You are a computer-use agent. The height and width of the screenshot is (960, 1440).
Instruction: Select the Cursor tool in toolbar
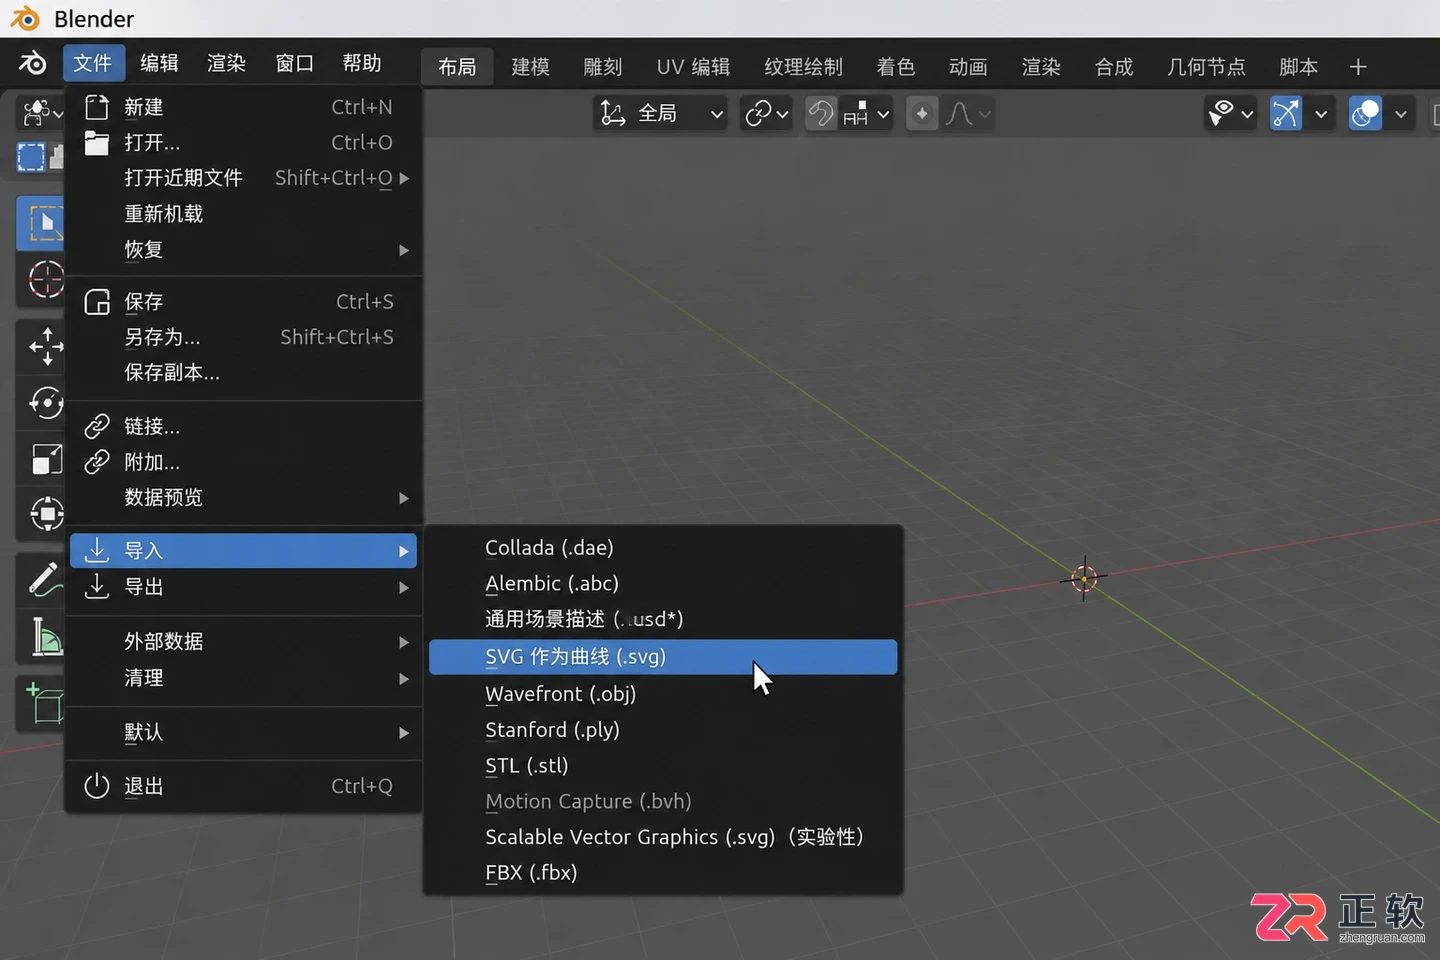(x=45, y=279)
